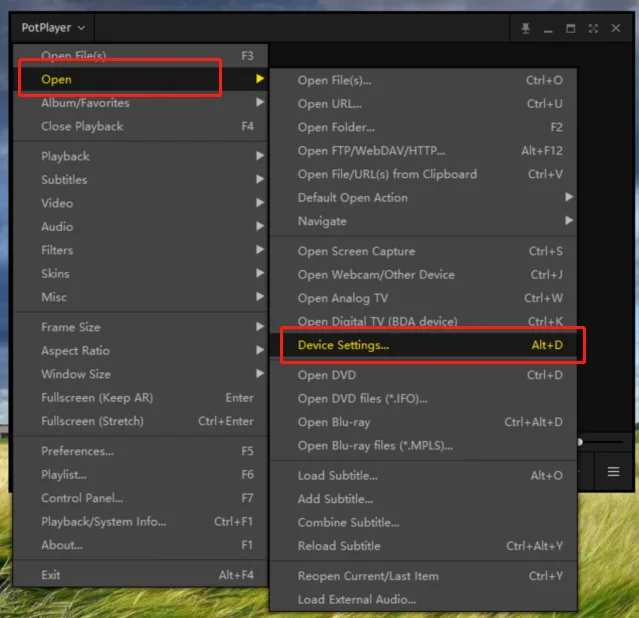Choose Load External Audio...
639x618 pixels.
coord(423,600)
